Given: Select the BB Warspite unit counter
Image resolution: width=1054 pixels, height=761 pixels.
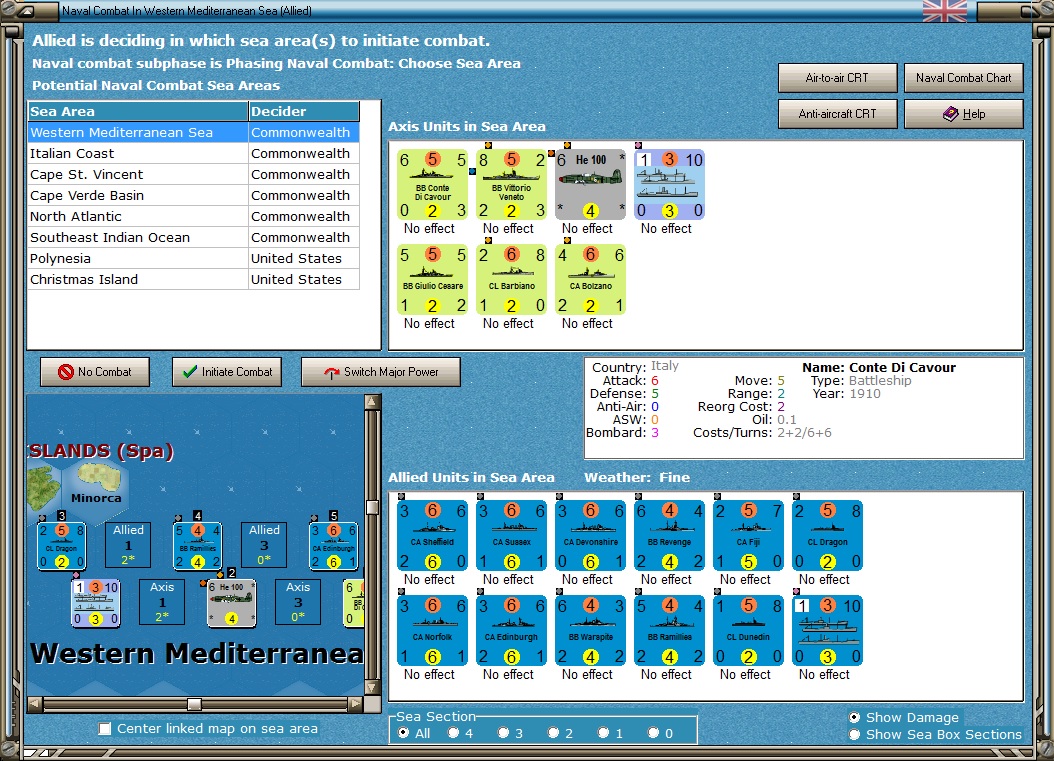Looking at the screenshot, I should 590,631.
